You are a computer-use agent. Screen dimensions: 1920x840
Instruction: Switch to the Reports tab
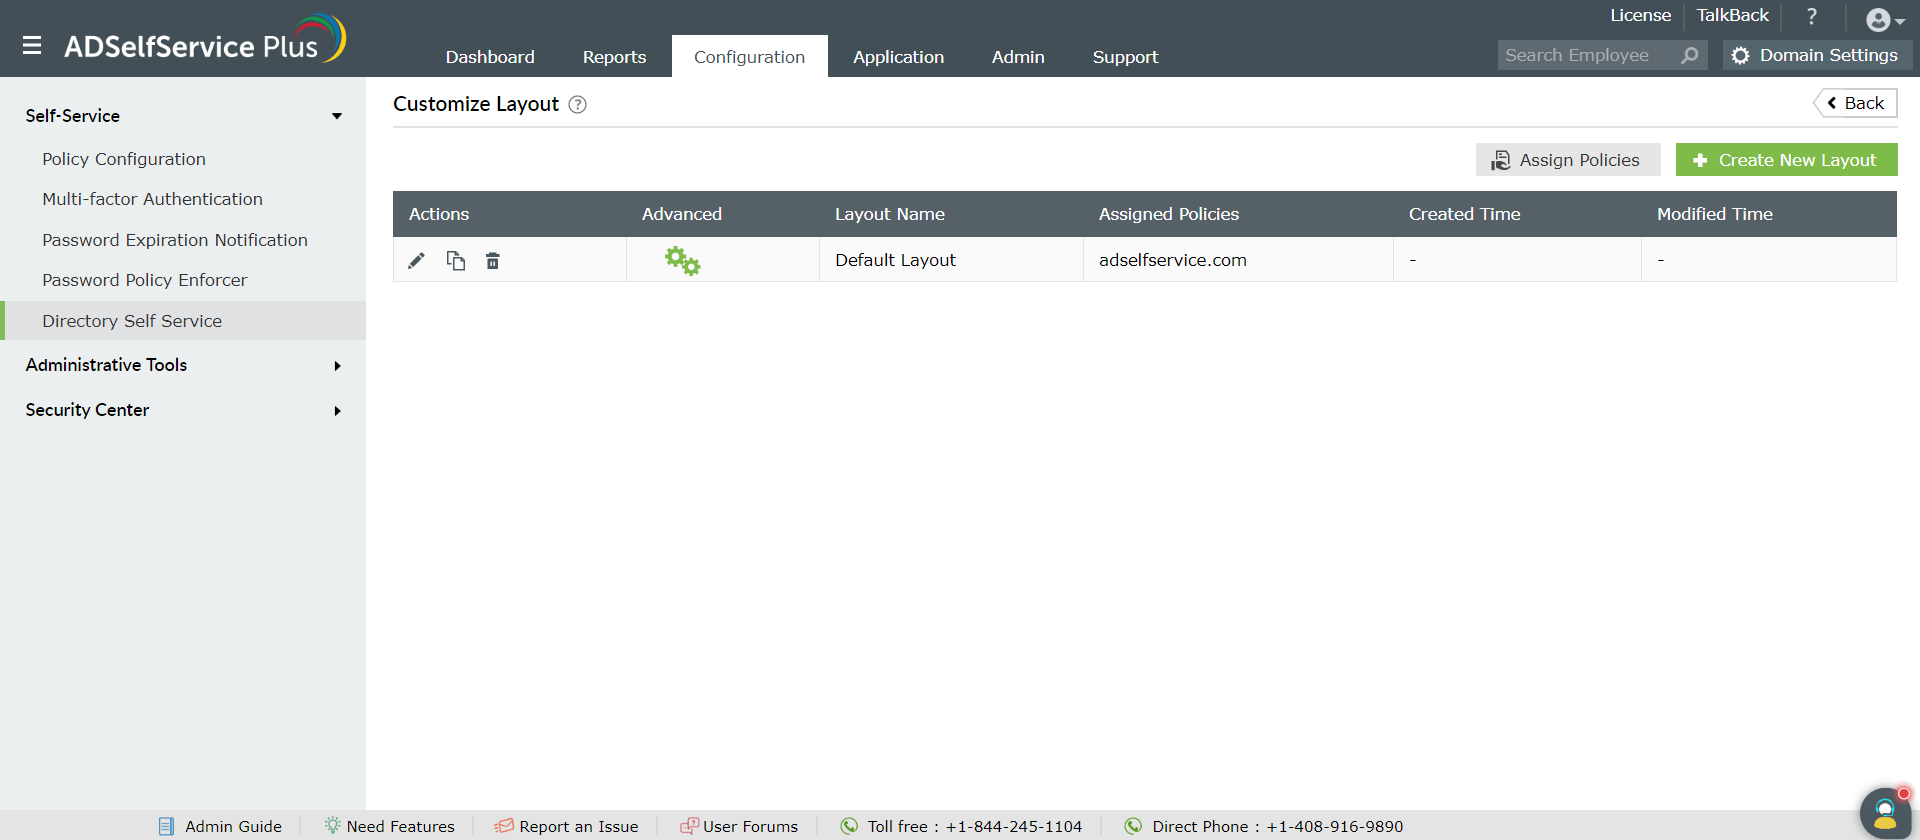(614, 57)
